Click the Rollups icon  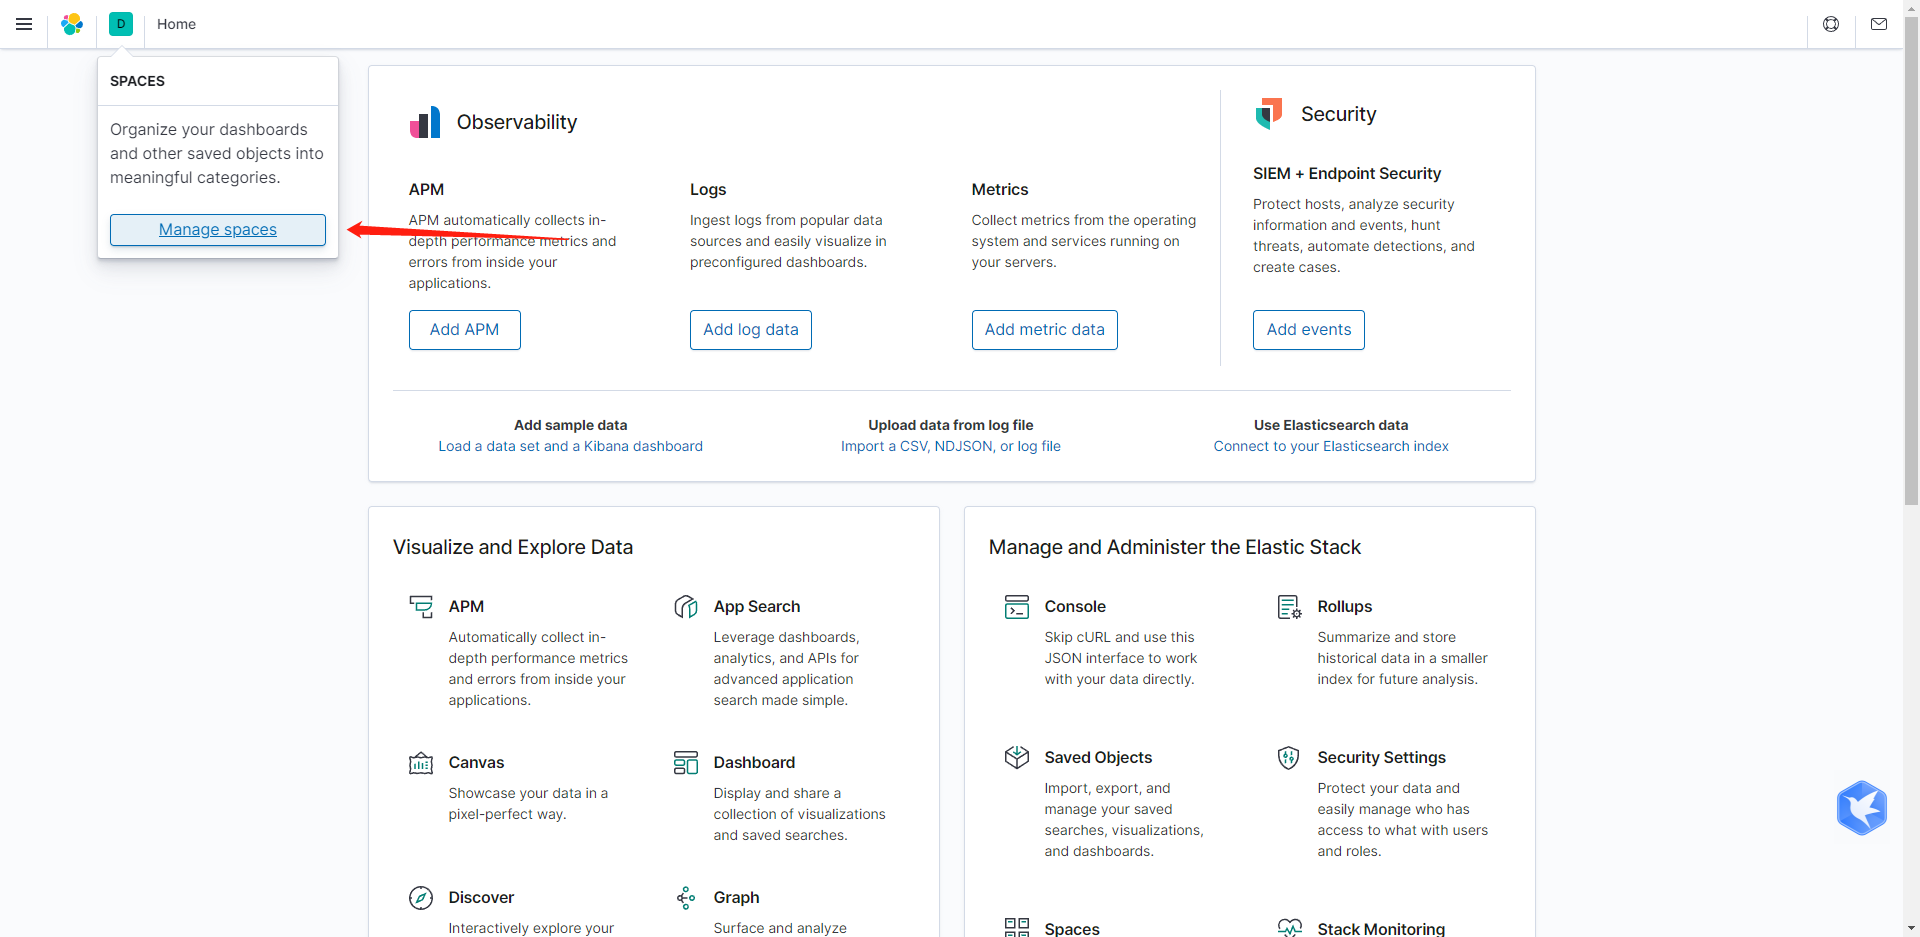(1289, 607)
